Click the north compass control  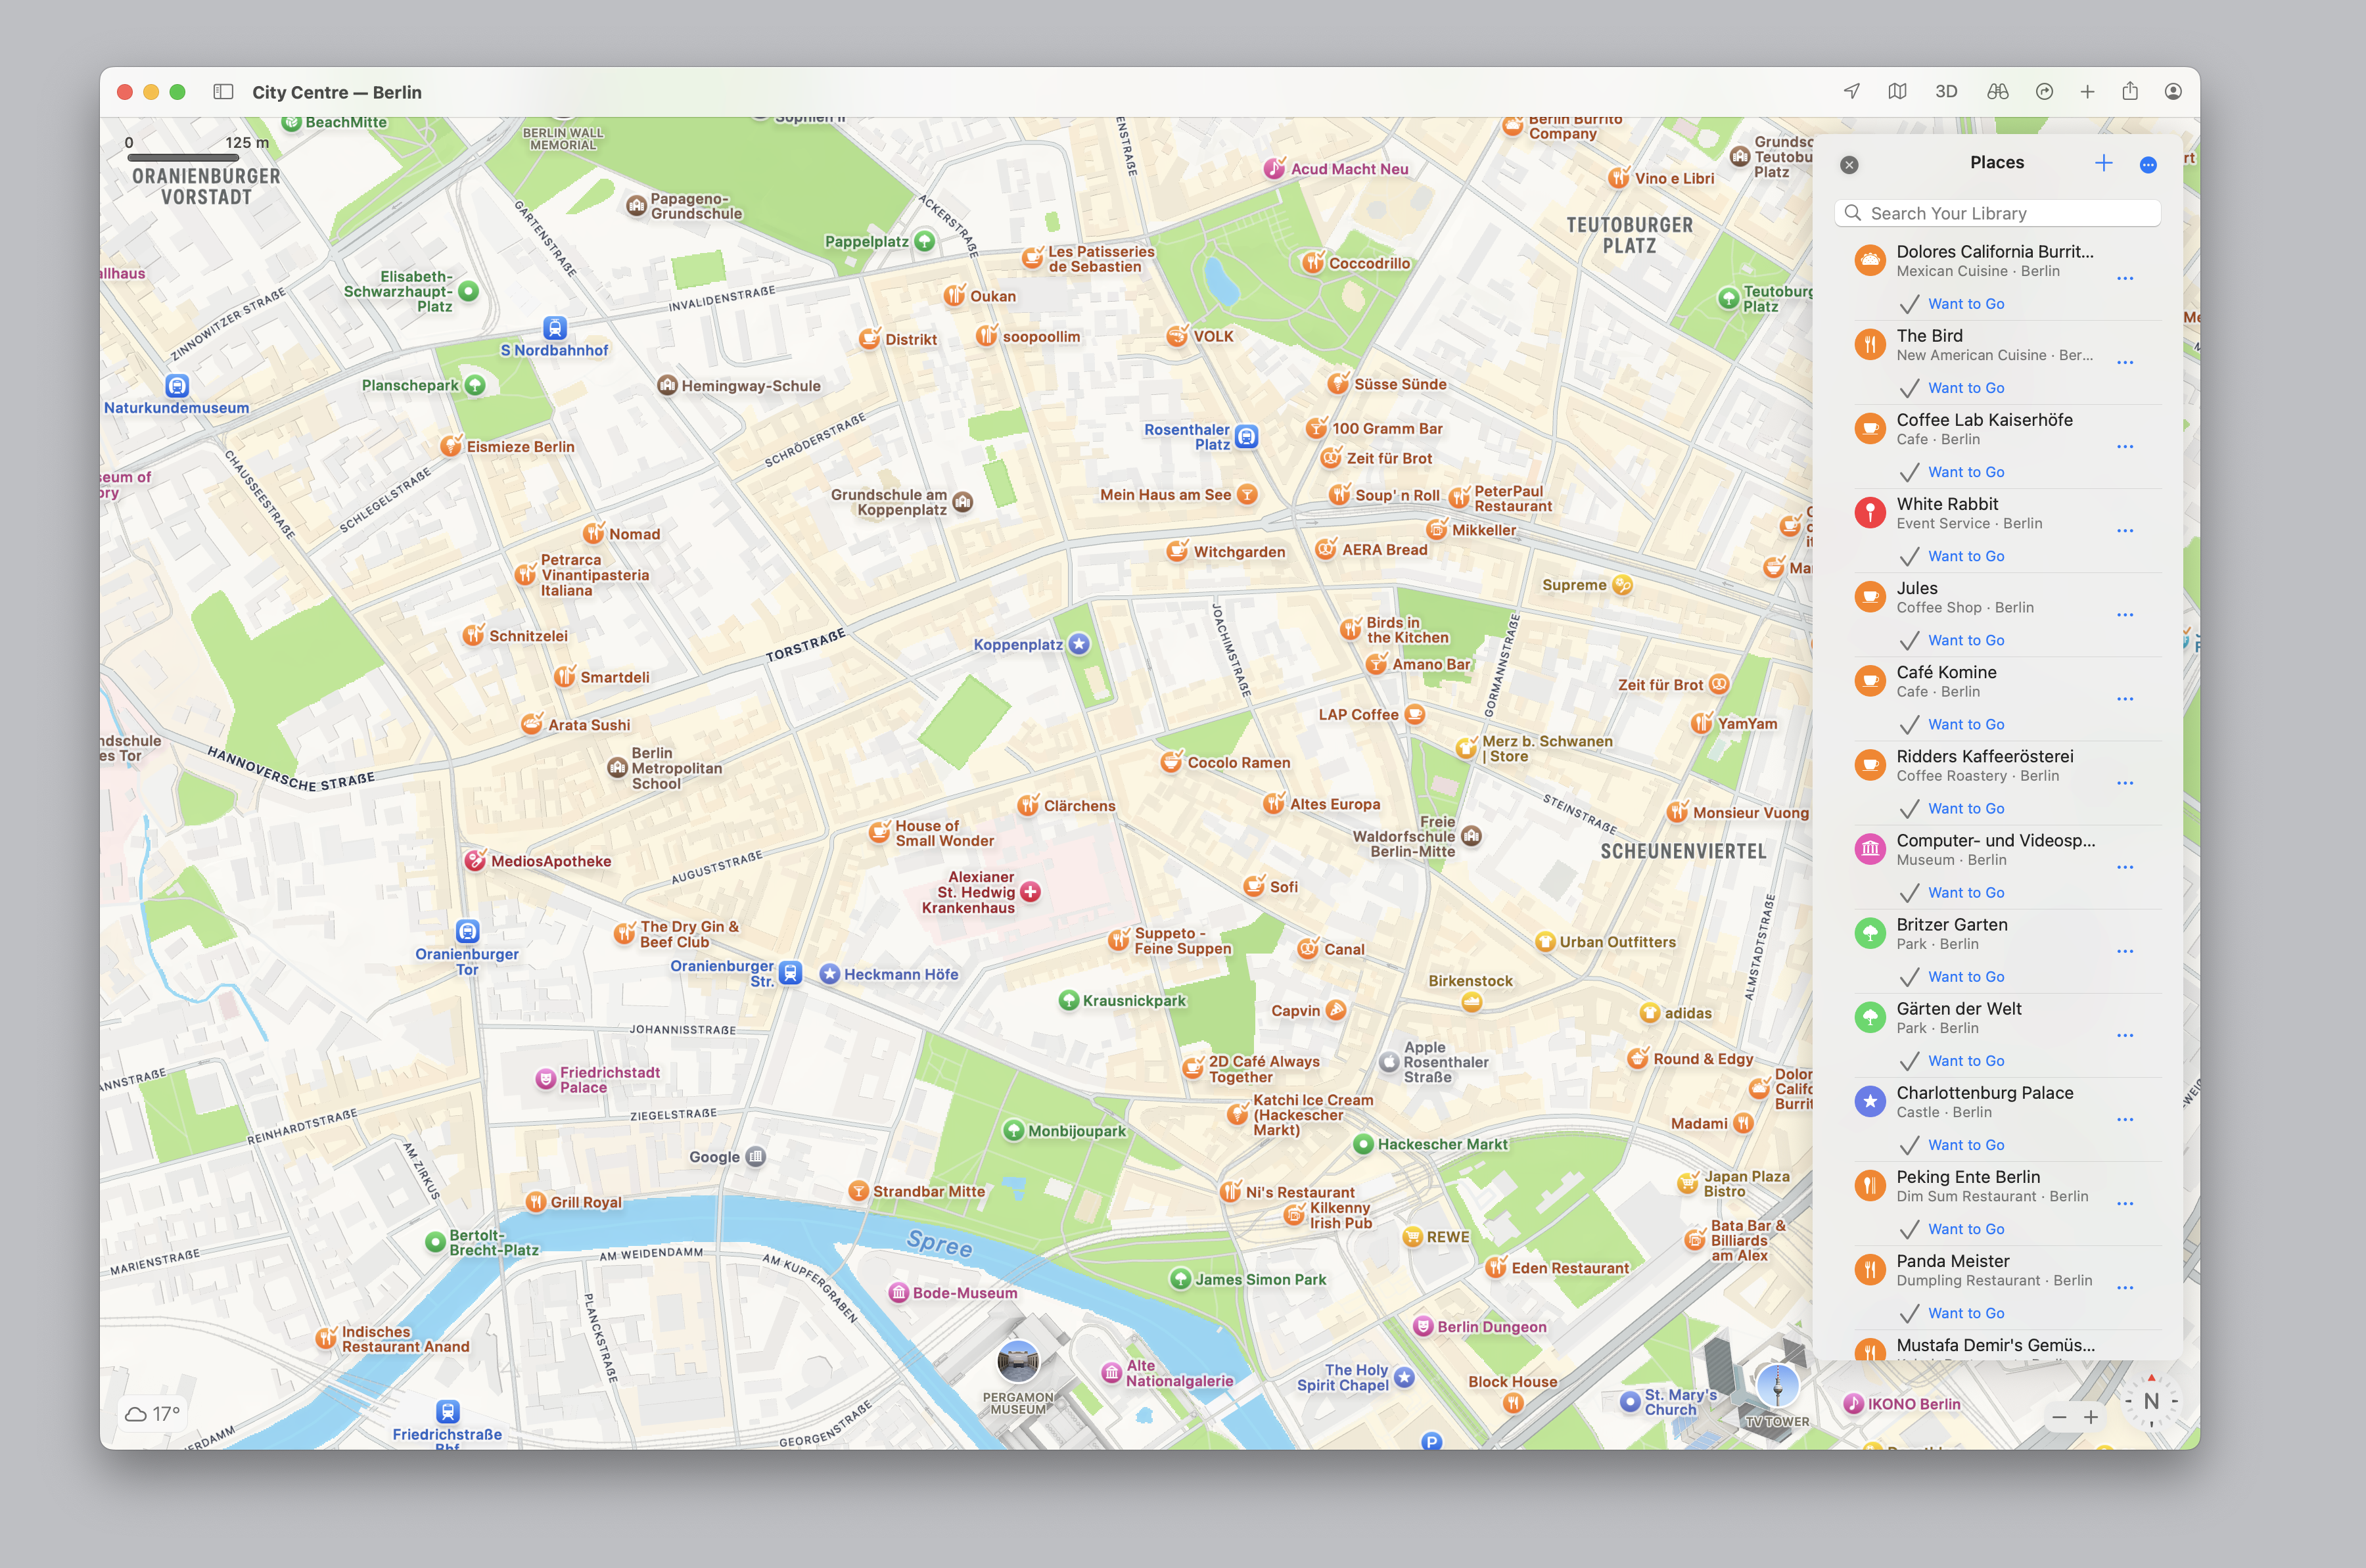2151,1401
